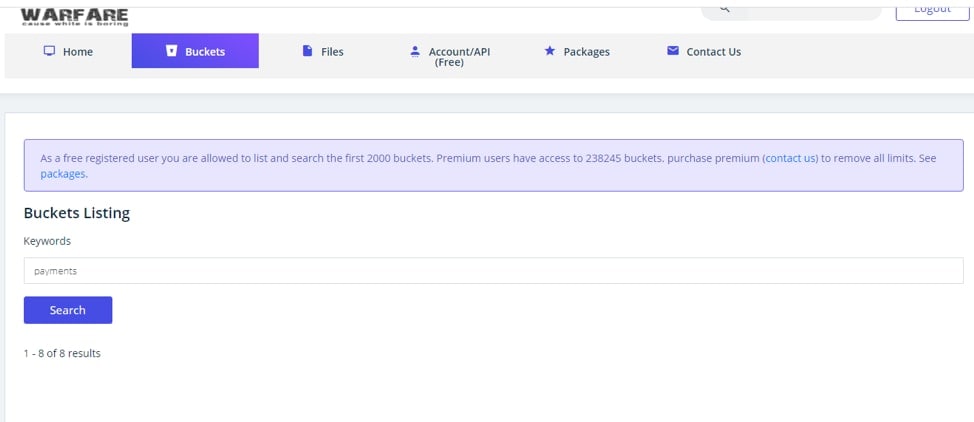Click the Buckets bucket icon
Image resolution: width=974 pixels, height=422 pixels.
(x=171, y=51)
